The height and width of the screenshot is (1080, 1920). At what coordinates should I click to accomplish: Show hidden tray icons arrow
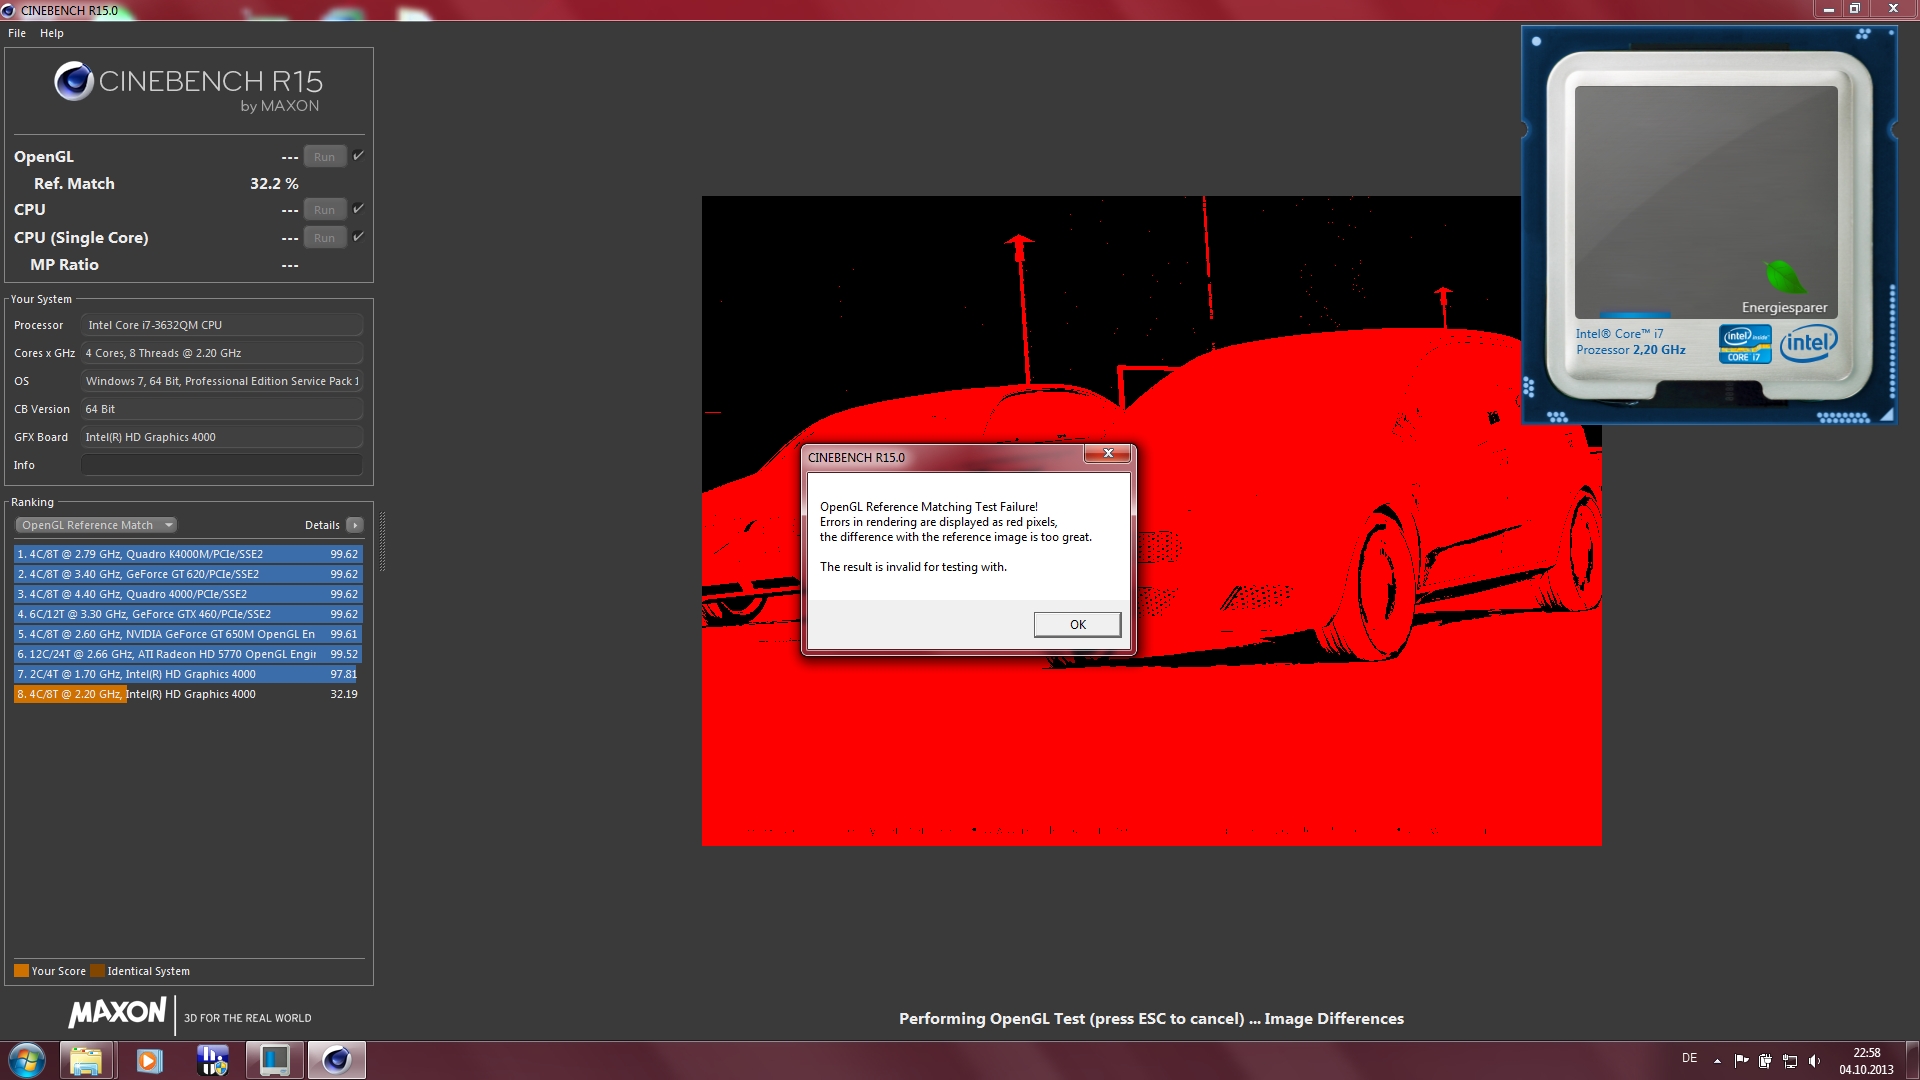click(x=1717, y=1061)
